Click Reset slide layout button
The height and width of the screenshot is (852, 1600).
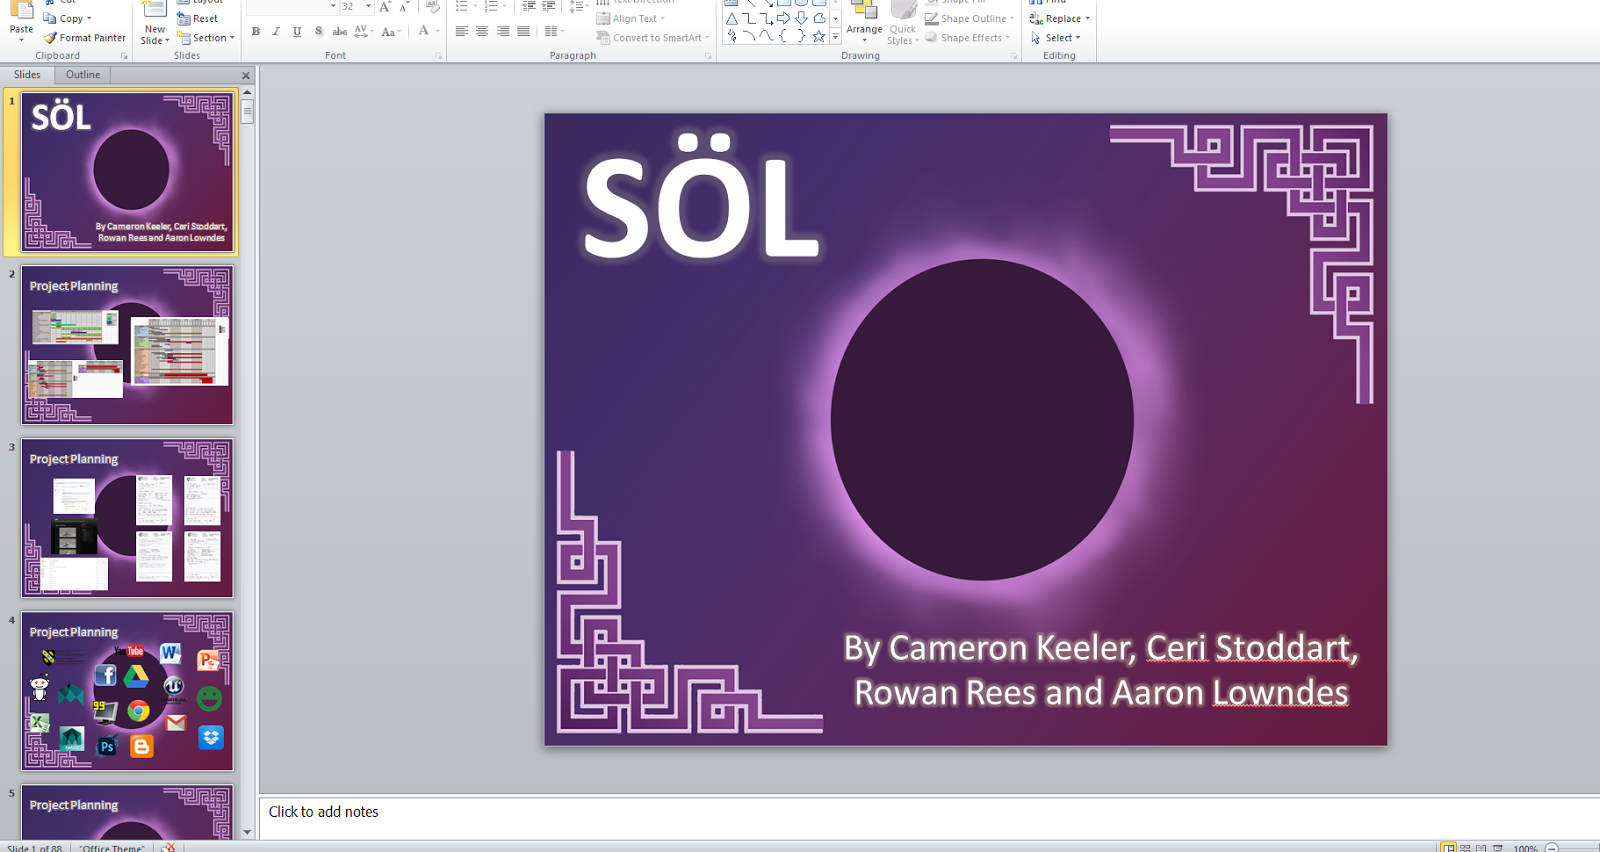[198, 19]
